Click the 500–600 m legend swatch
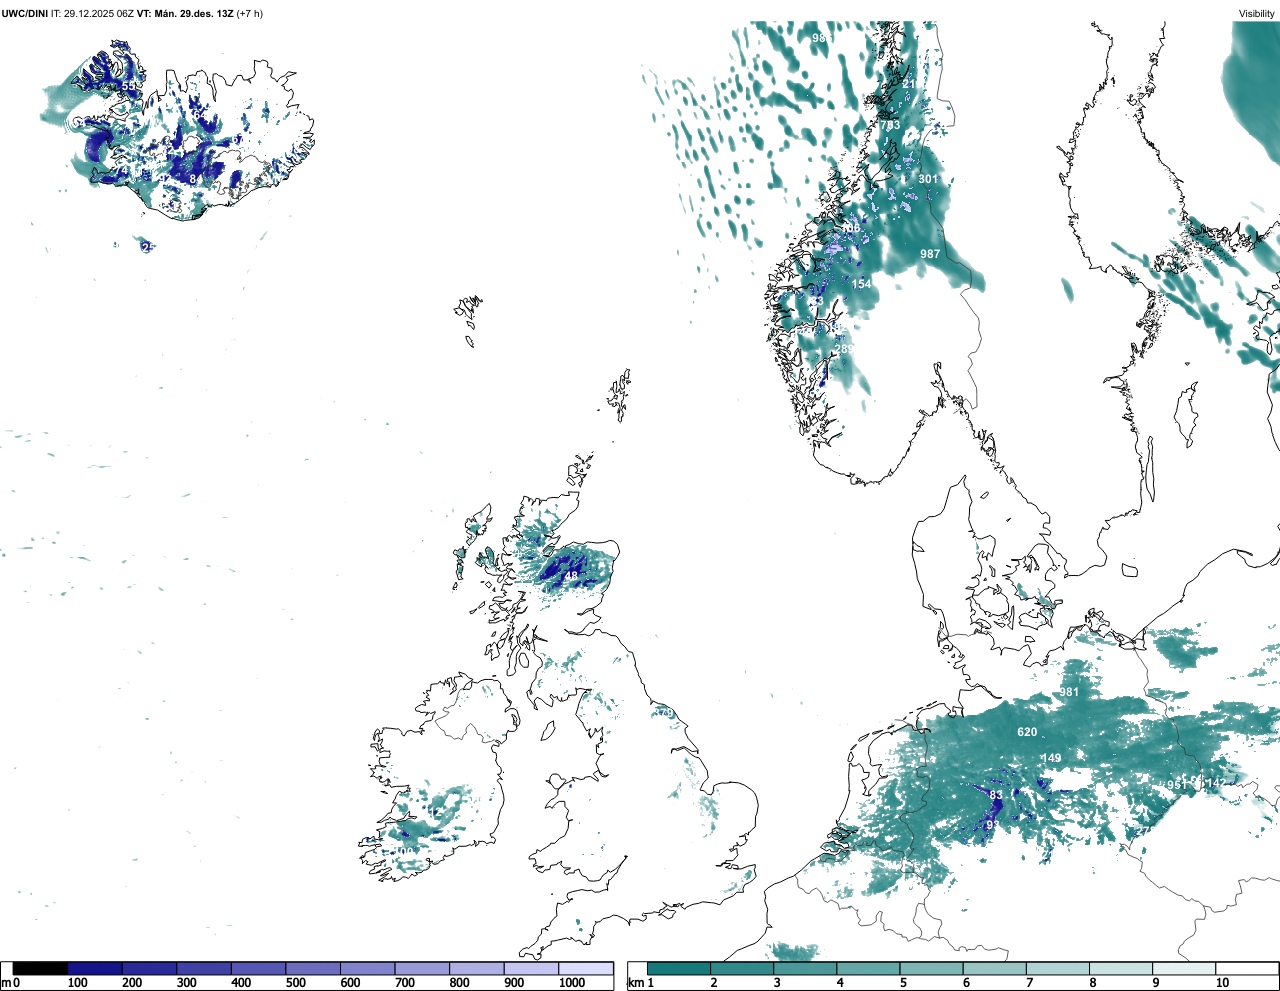1280x991 pixels. [313, 968]
